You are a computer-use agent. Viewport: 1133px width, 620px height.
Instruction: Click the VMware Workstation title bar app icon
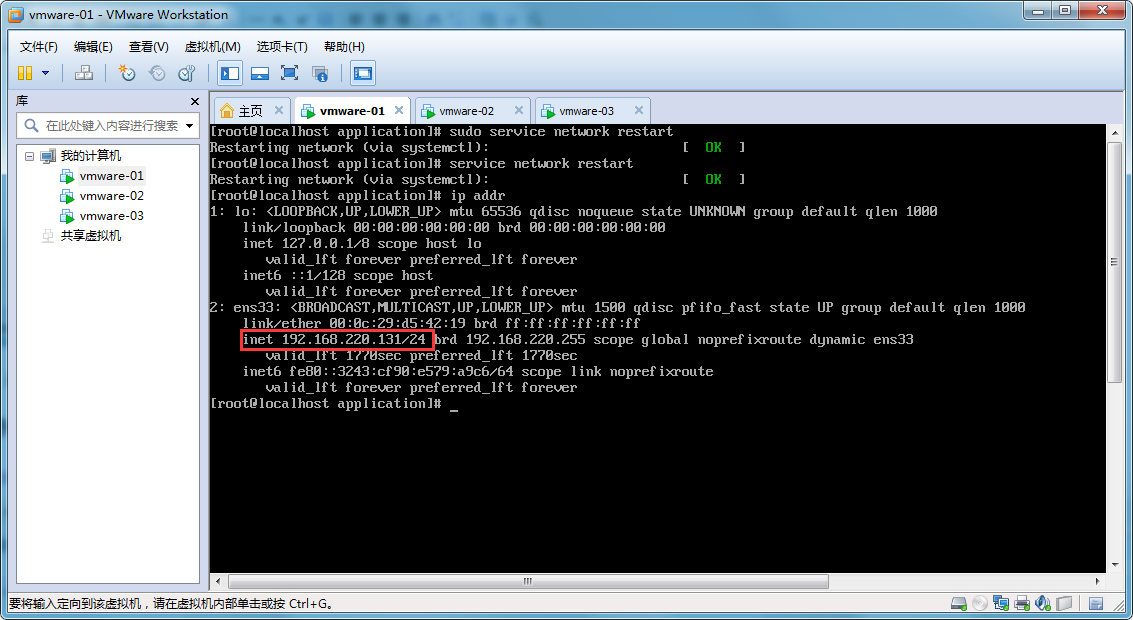tap(15, 14)
